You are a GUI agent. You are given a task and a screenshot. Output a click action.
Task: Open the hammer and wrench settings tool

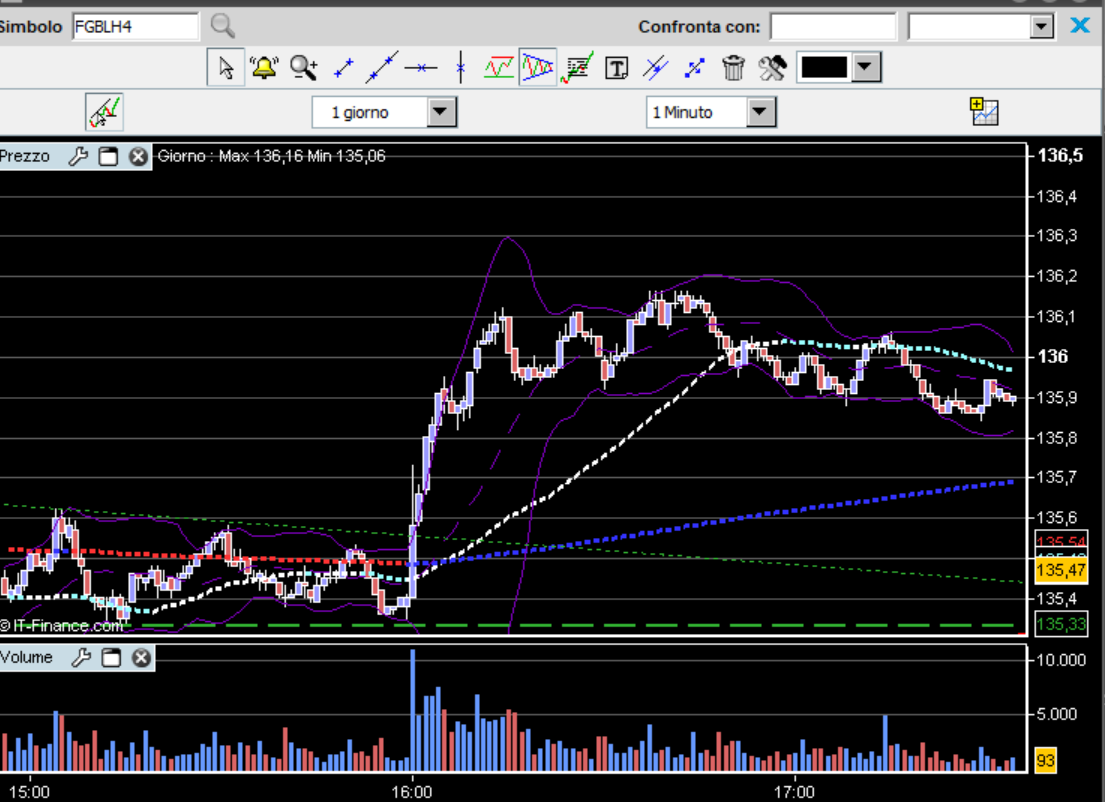pos(772,68)
